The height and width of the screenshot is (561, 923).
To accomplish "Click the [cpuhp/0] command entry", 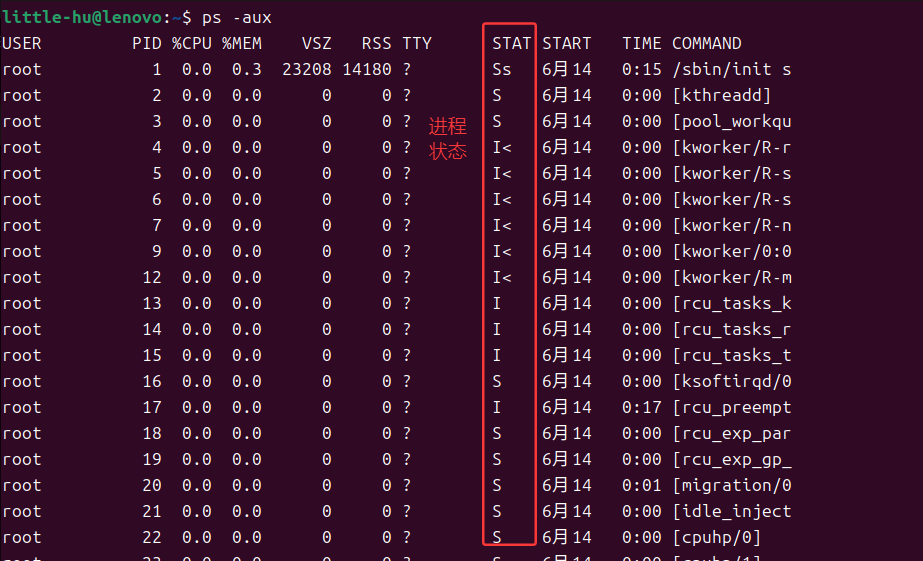I will click(x=716, y=537).
